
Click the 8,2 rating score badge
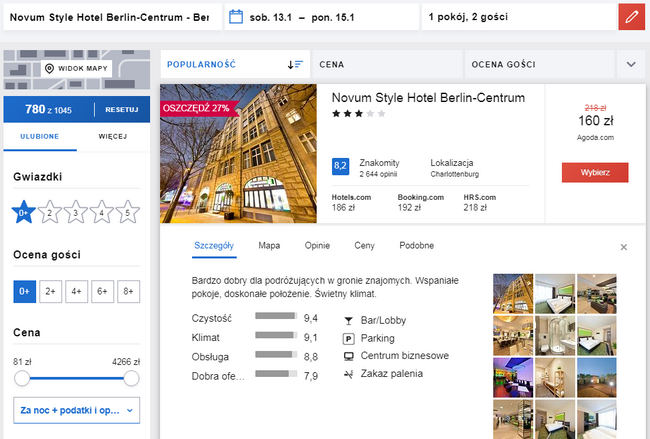tap(340, 166)
